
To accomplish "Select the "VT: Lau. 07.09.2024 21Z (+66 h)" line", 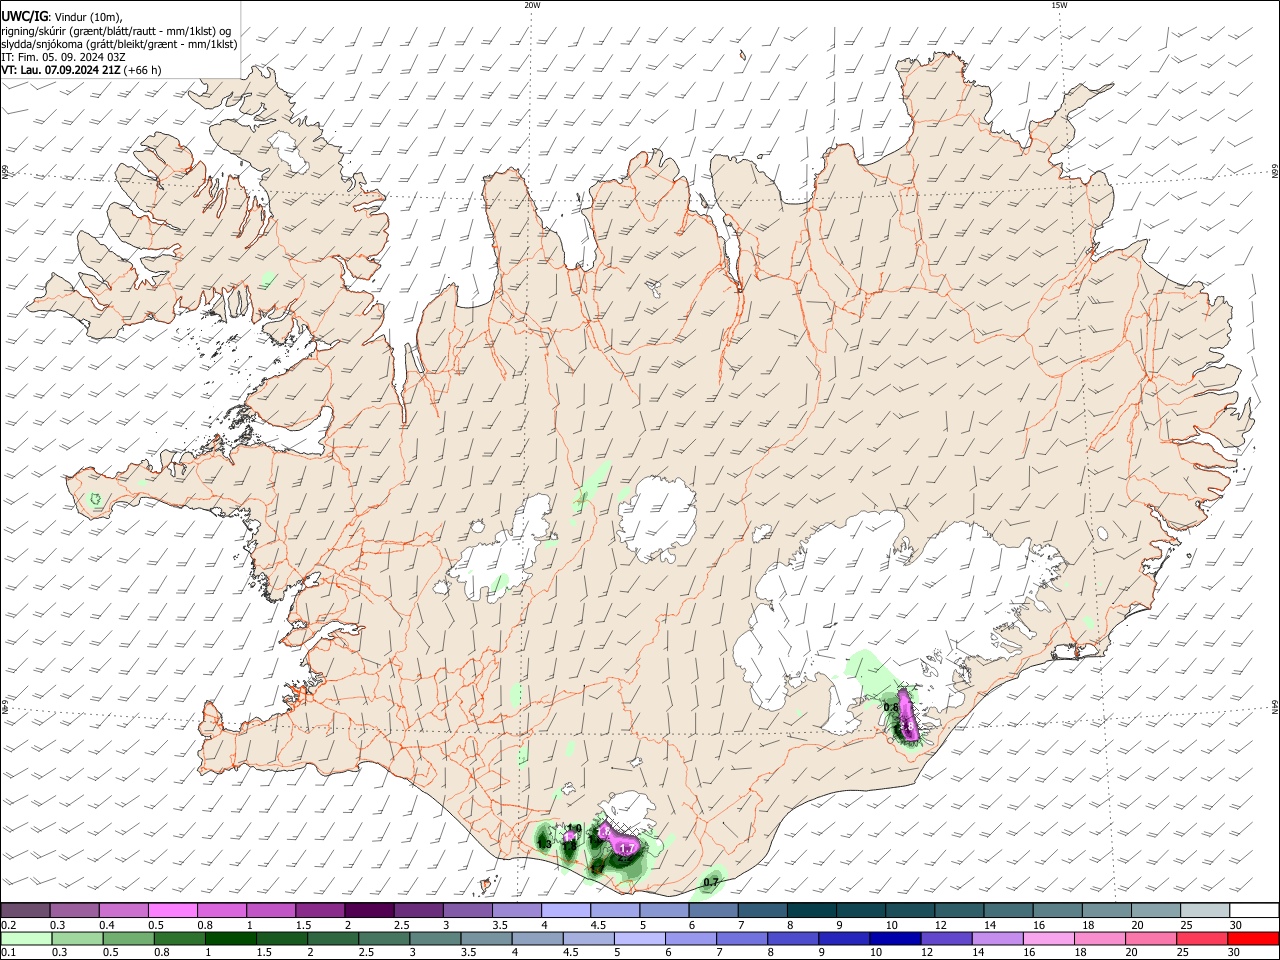I will [x=81, y=70].
